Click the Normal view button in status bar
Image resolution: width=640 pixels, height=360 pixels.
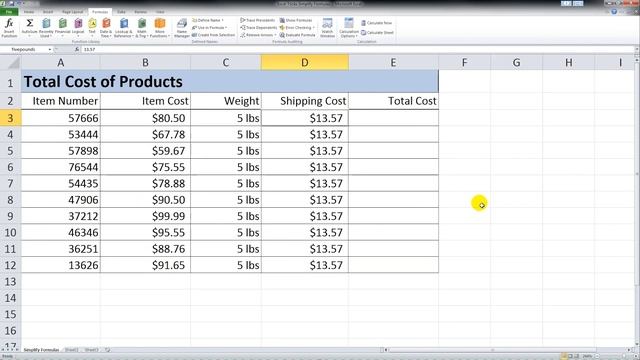pos(564,356)
